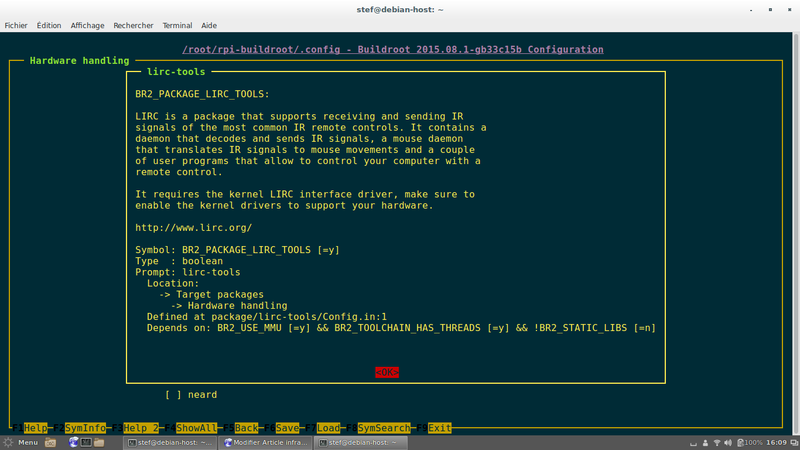Click the terminal vertical scrollbar
This screenshot has height=450, width=800.
coord(796,233)
